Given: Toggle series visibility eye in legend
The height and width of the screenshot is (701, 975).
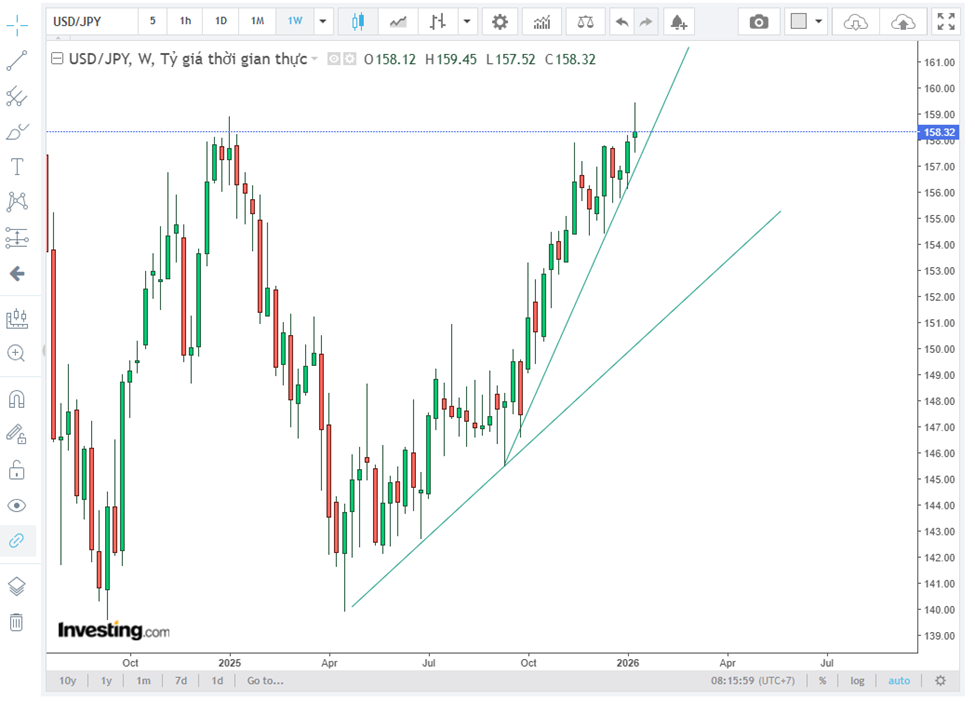Looking at the screenshot, I should (334, 59).
